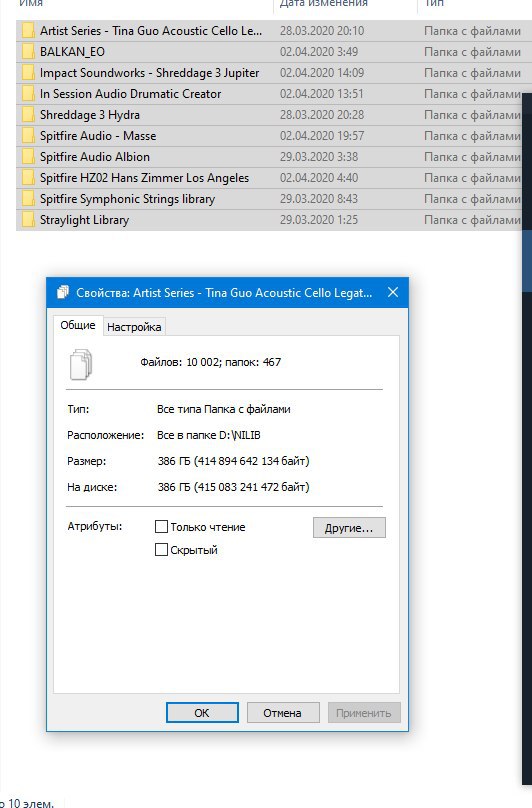Click the type cell of BALKAN_EO row
The height and width of the screenshot is (808, 532).
(x=473, y=52)
